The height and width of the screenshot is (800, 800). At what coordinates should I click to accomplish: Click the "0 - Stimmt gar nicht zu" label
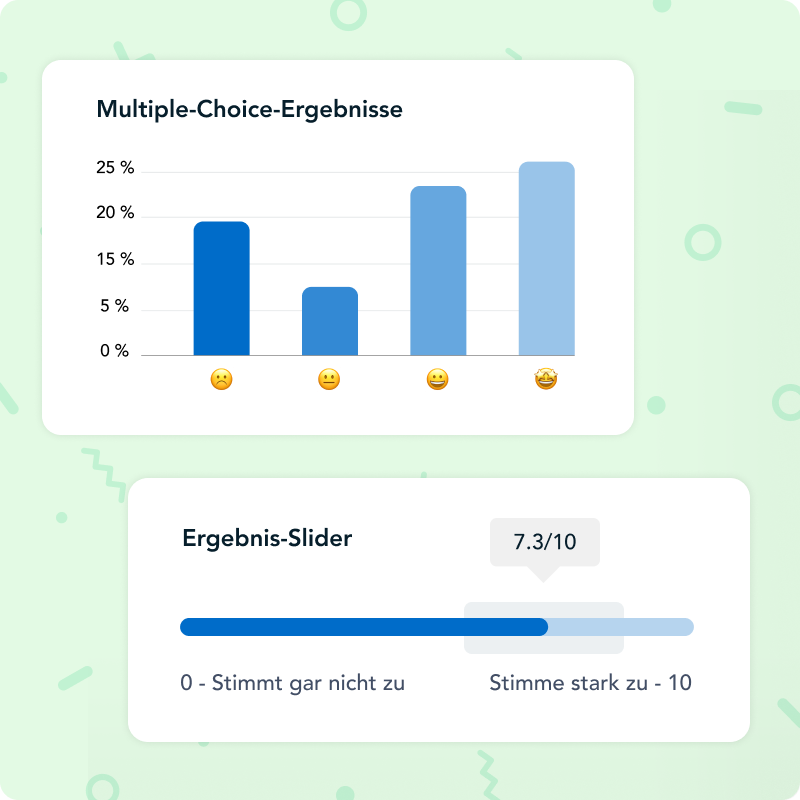coord(292,684)
